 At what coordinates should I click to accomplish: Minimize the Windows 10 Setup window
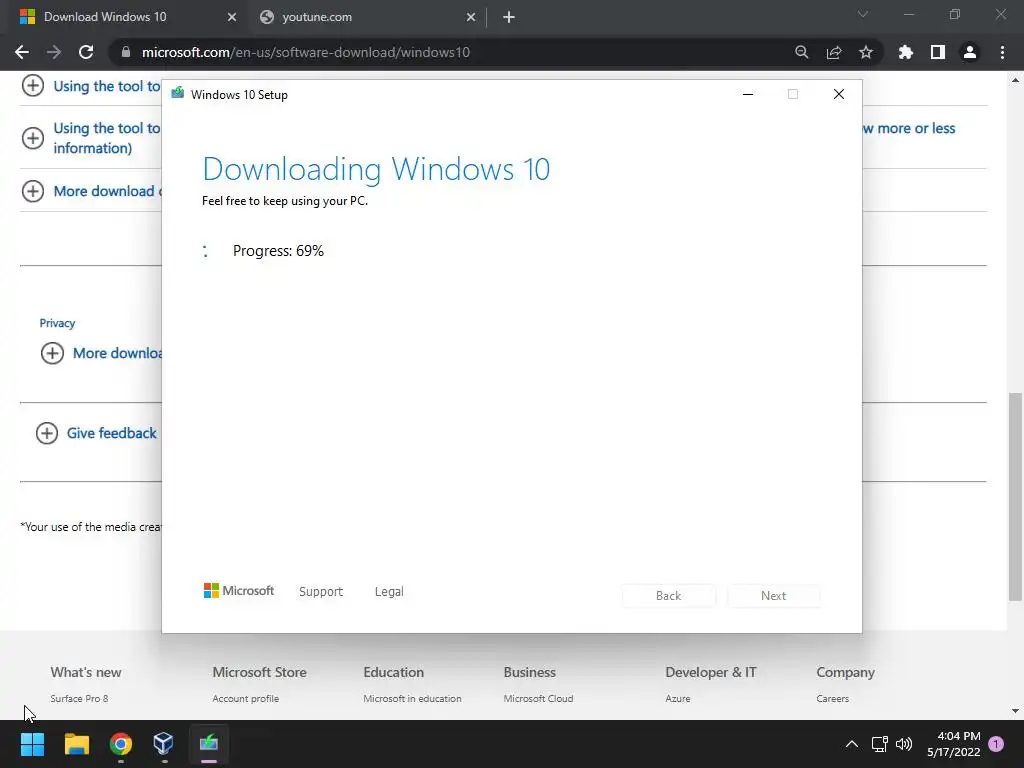(x=748, y=95)
